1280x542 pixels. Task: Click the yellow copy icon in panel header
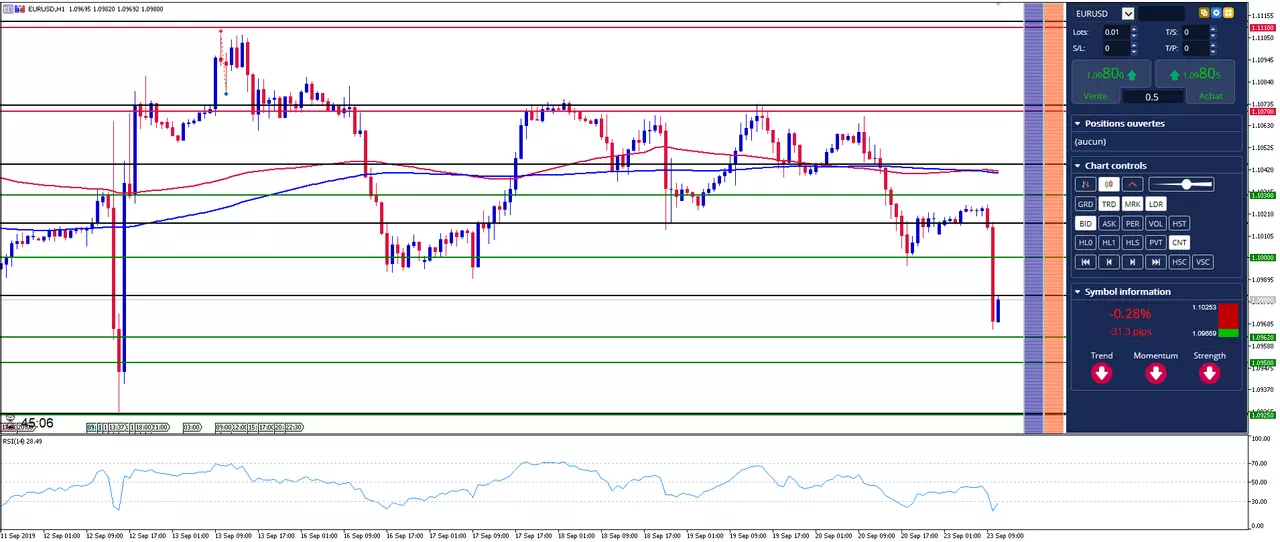pyautogui.click(x=1204, y=13)
